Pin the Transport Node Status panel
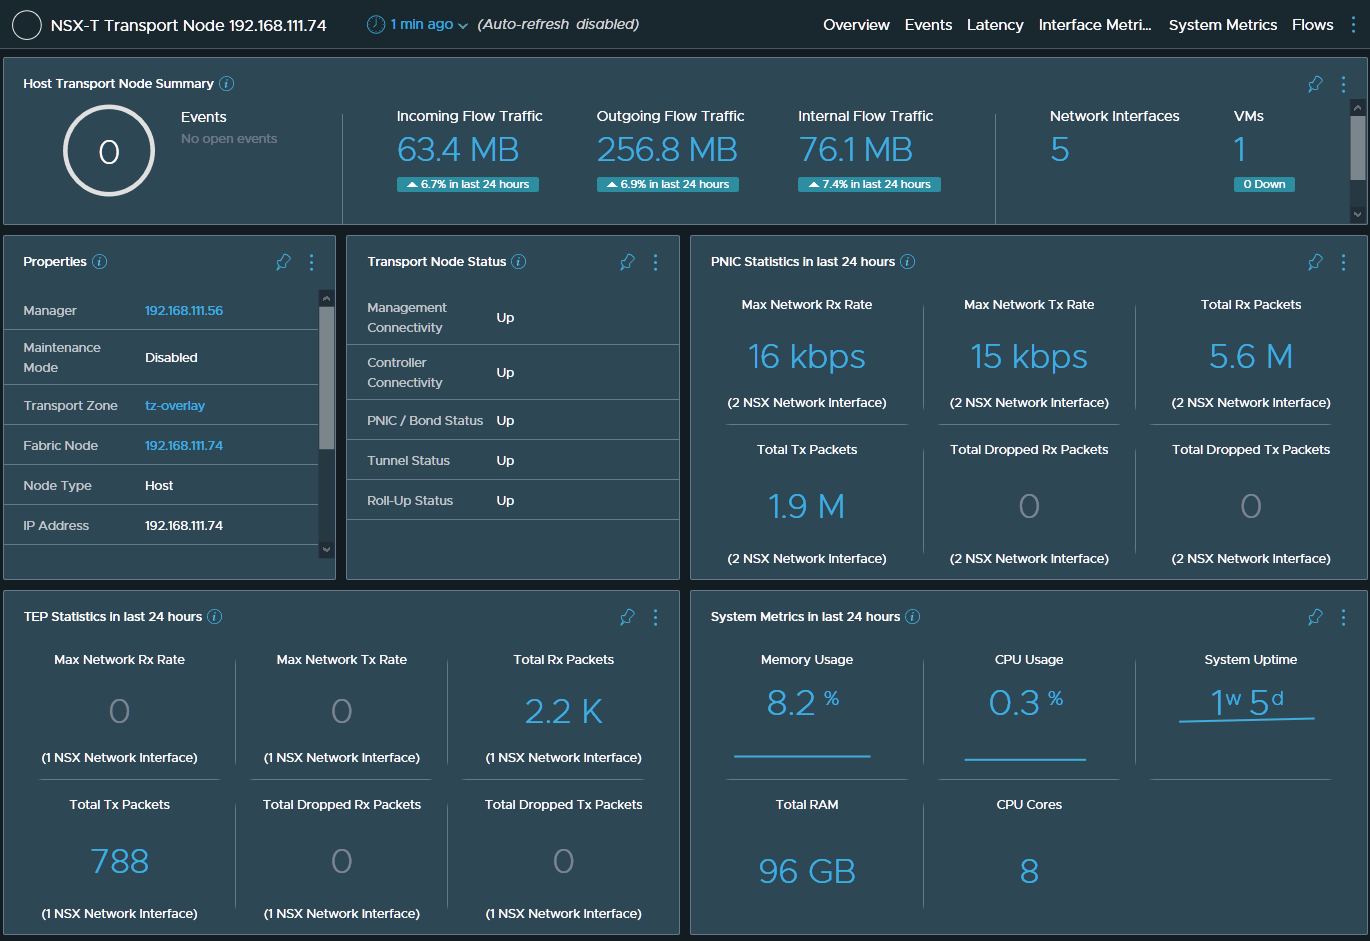Screen dimensions: 1370x941 point(627,262)
